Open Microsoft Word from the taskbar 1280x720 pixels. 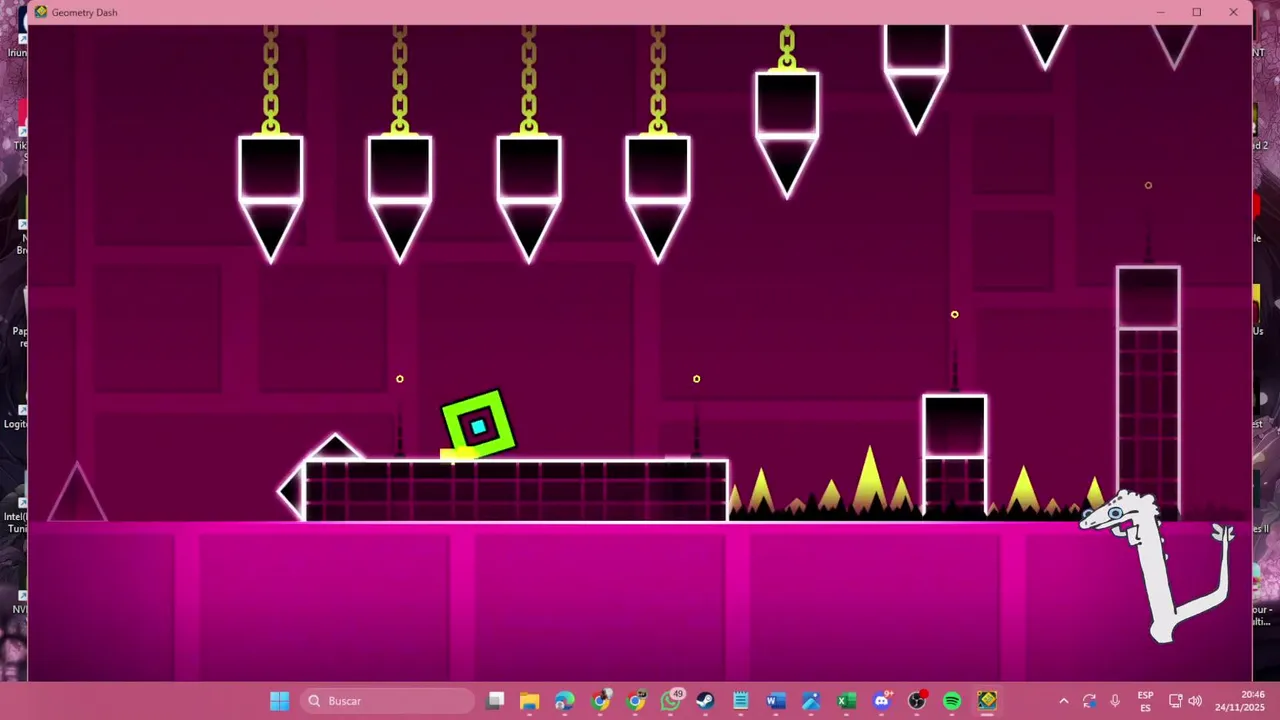click(x=775, y=701)
